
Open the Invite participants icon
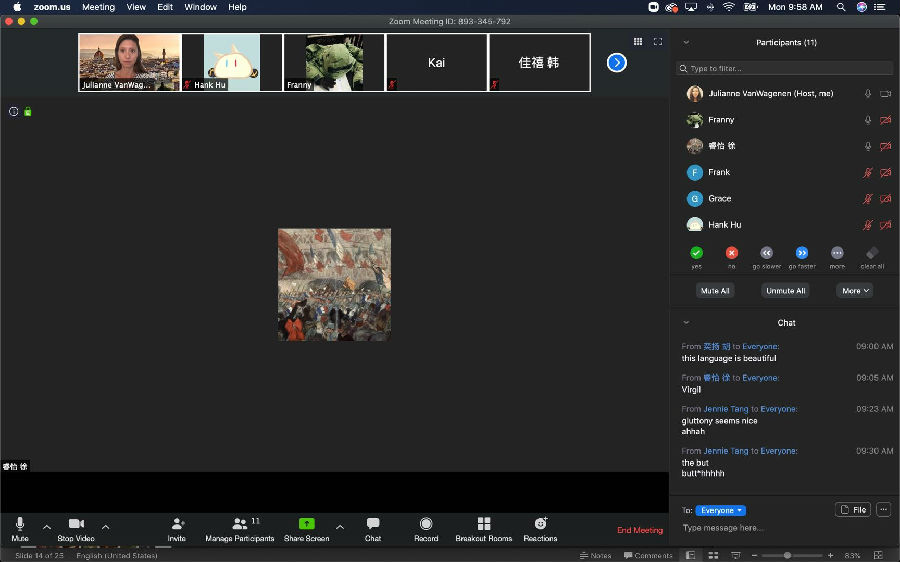pos(177,524)
